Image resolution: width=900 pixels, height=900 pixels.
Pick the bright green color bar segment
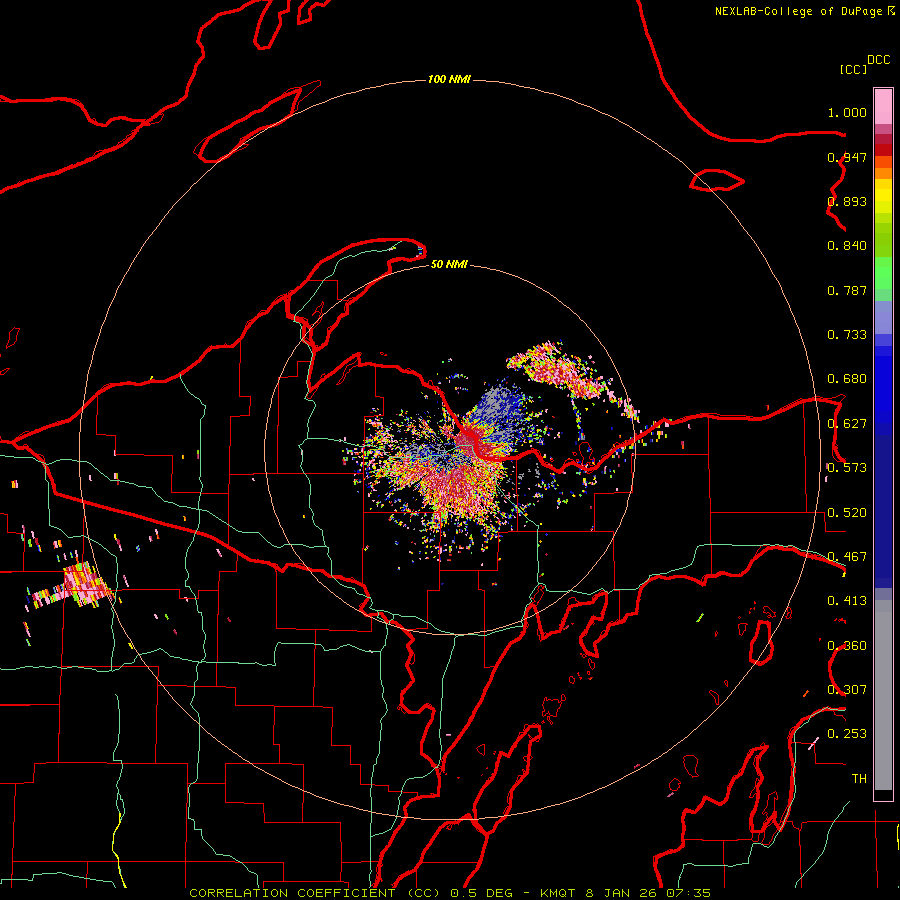point(883,273)
